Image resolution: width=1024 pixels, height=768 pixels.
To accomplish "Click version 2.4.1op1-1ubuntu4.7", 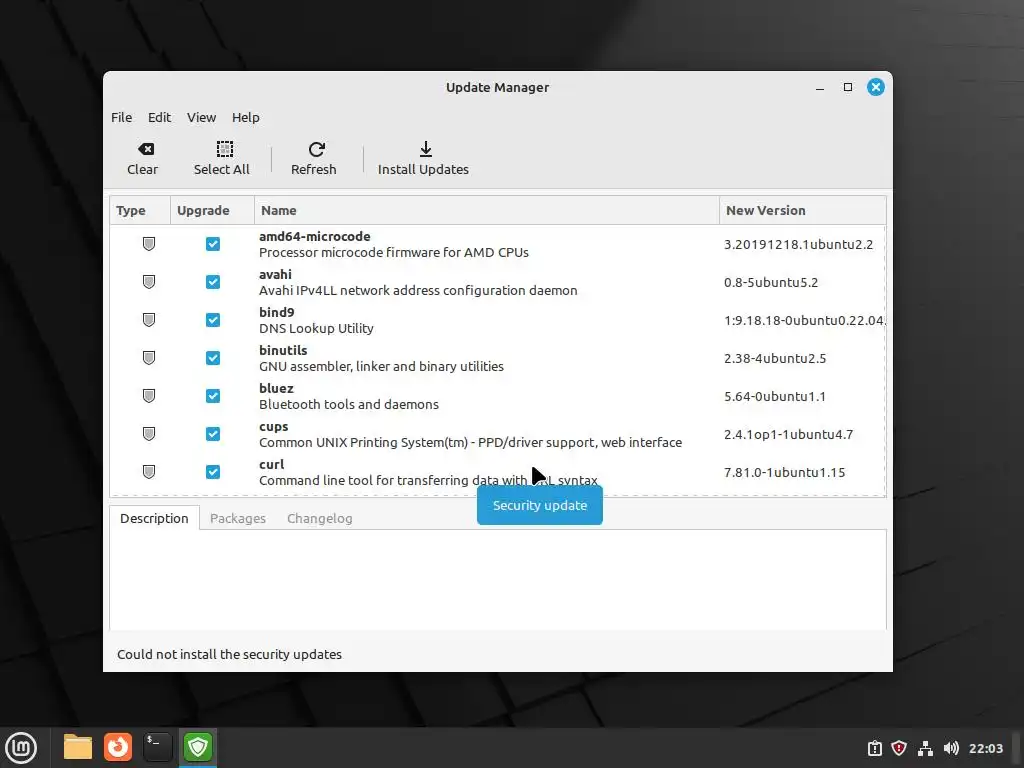I will click(x=788, y=434).
